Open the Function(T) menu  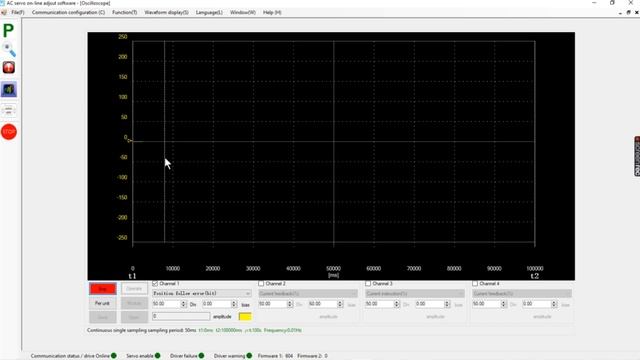124,13
